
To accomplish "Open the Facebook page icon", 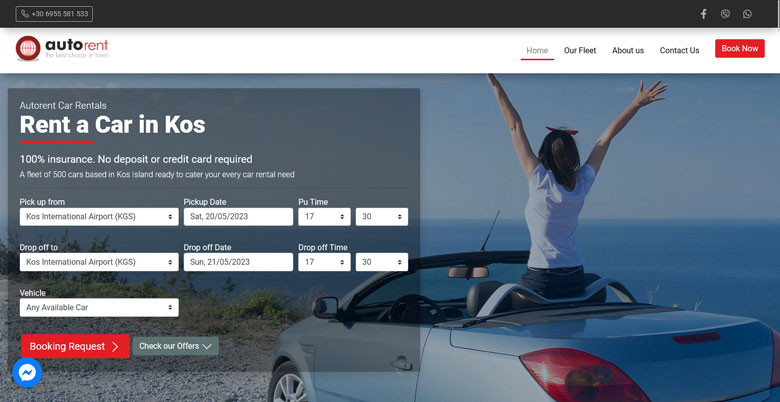I will click(x=703, y=14).
